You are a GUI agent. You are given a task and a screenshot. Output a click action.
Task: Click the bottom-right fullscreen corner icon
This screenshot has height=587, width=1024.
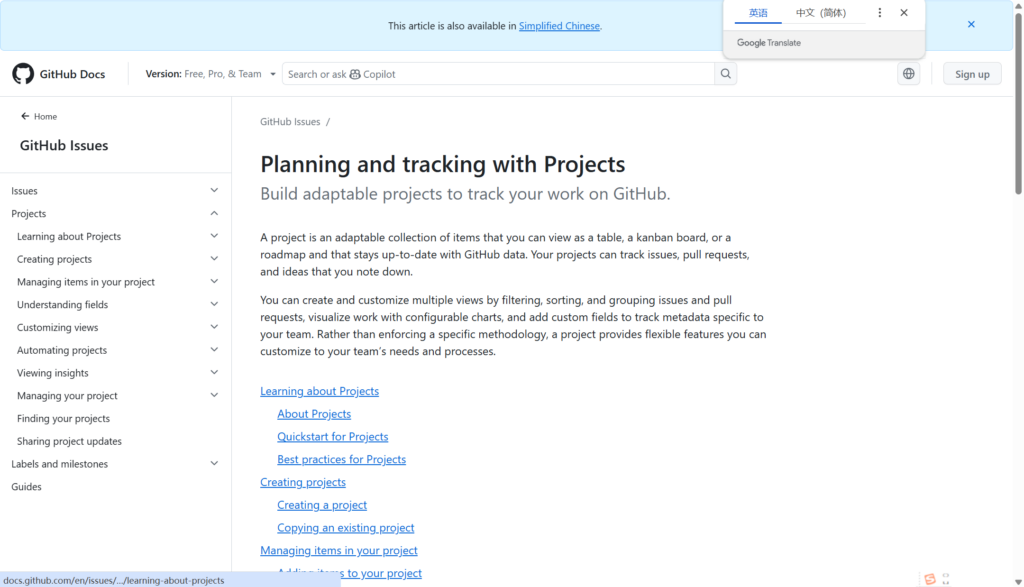[946, 578]
